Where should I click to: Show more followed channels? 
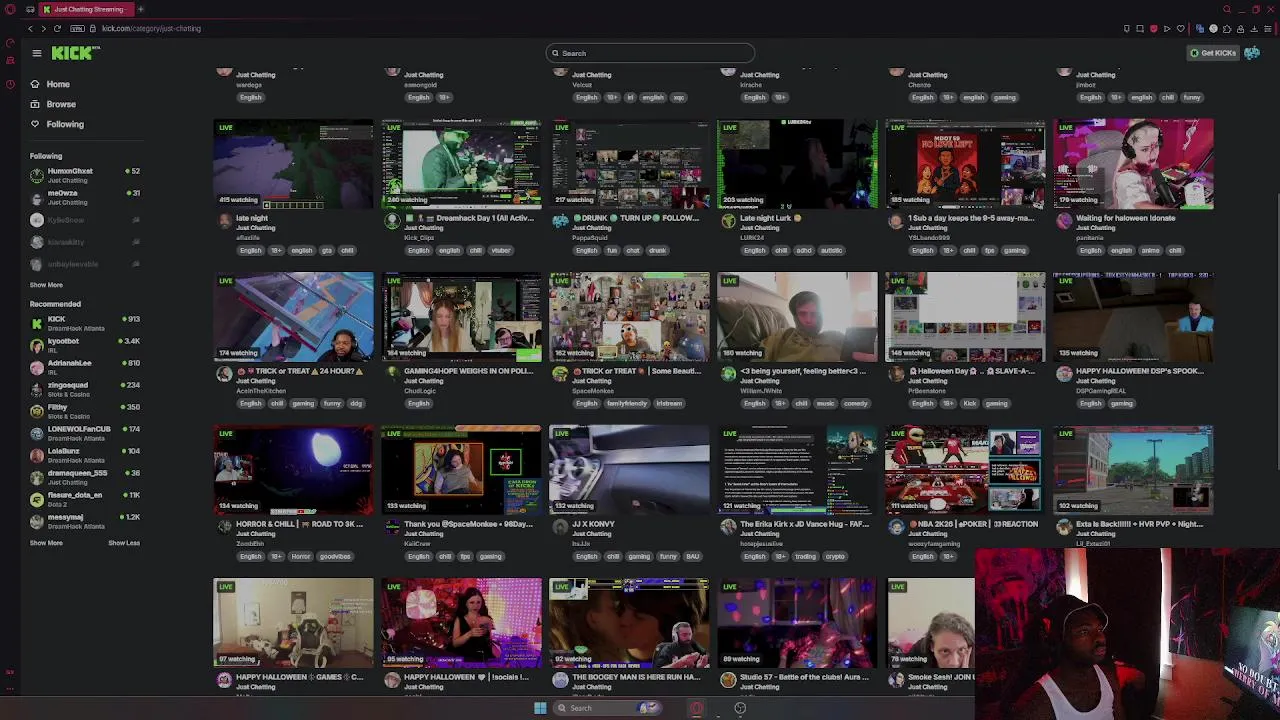pos(46,285)
